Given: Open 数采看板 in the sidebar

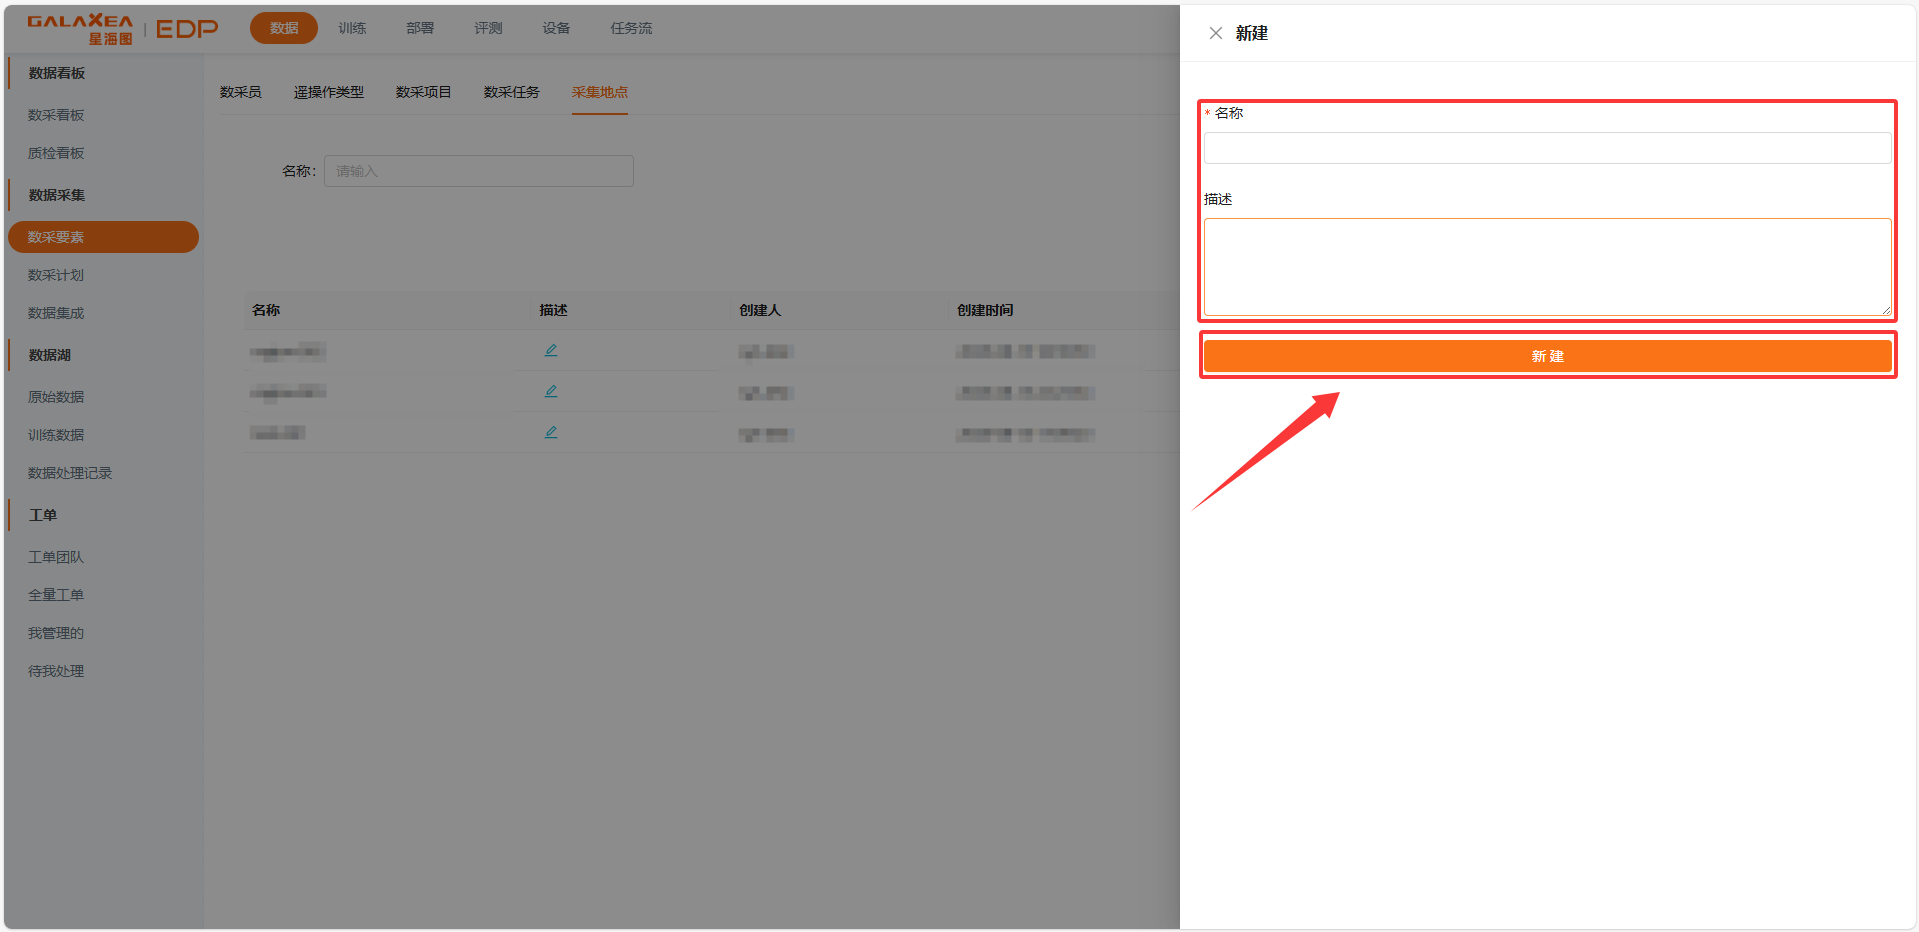Looking at the screenshot, I should click(x=56, y=115).
